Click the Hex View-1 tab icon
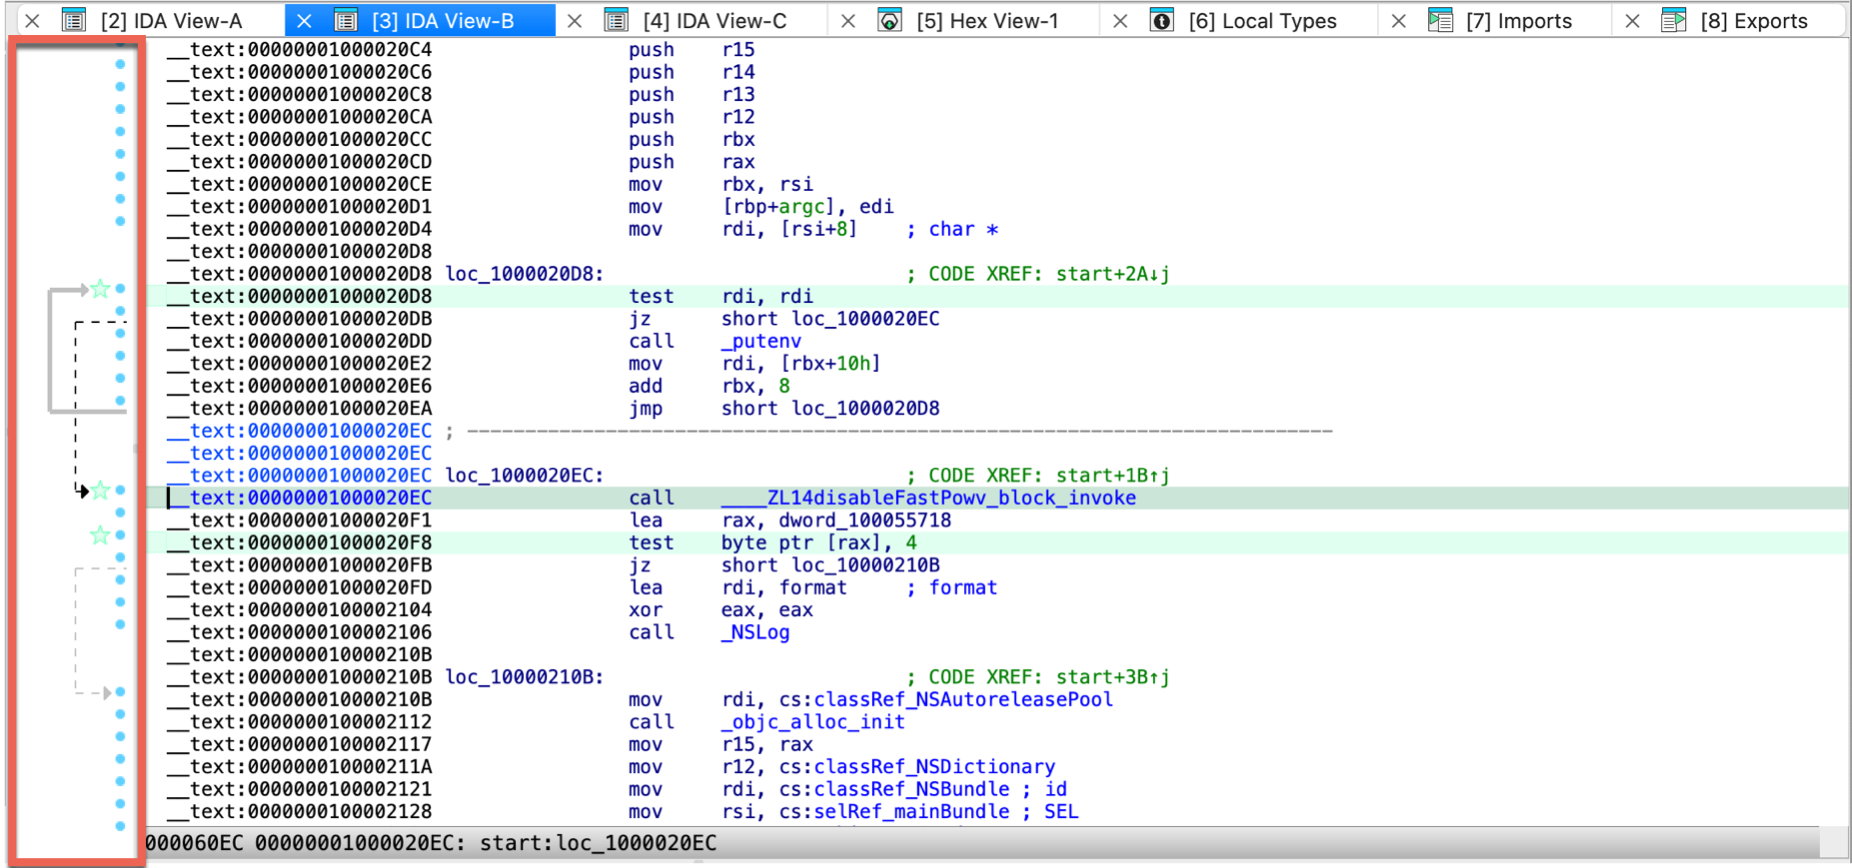 [x=889, y=20]
